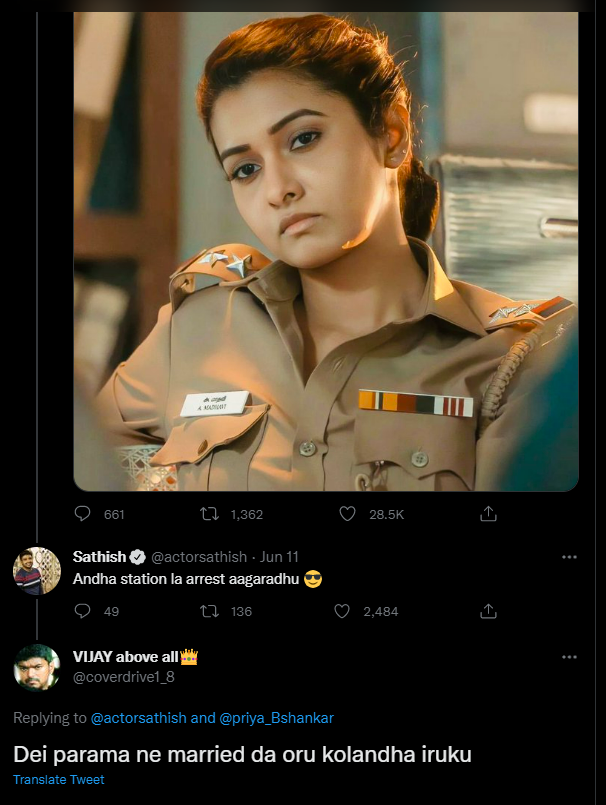Click the Translate Tweet link
The height and width of the screenshot is (805, 606).
click(58, 781)
